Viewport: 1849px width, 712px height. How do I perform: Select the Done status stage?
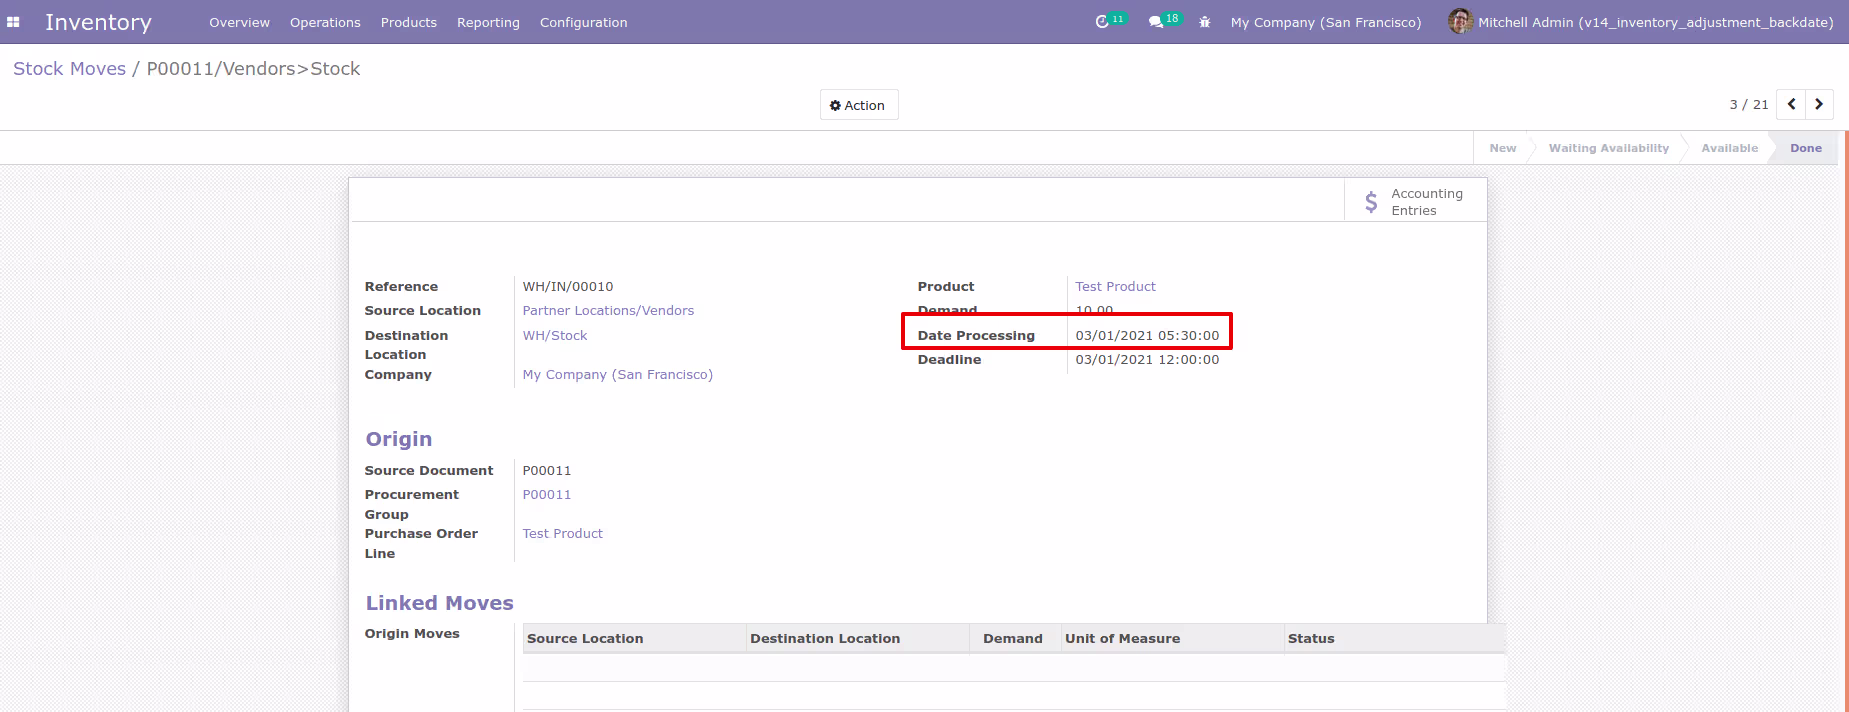click(x=1805, y=148)
